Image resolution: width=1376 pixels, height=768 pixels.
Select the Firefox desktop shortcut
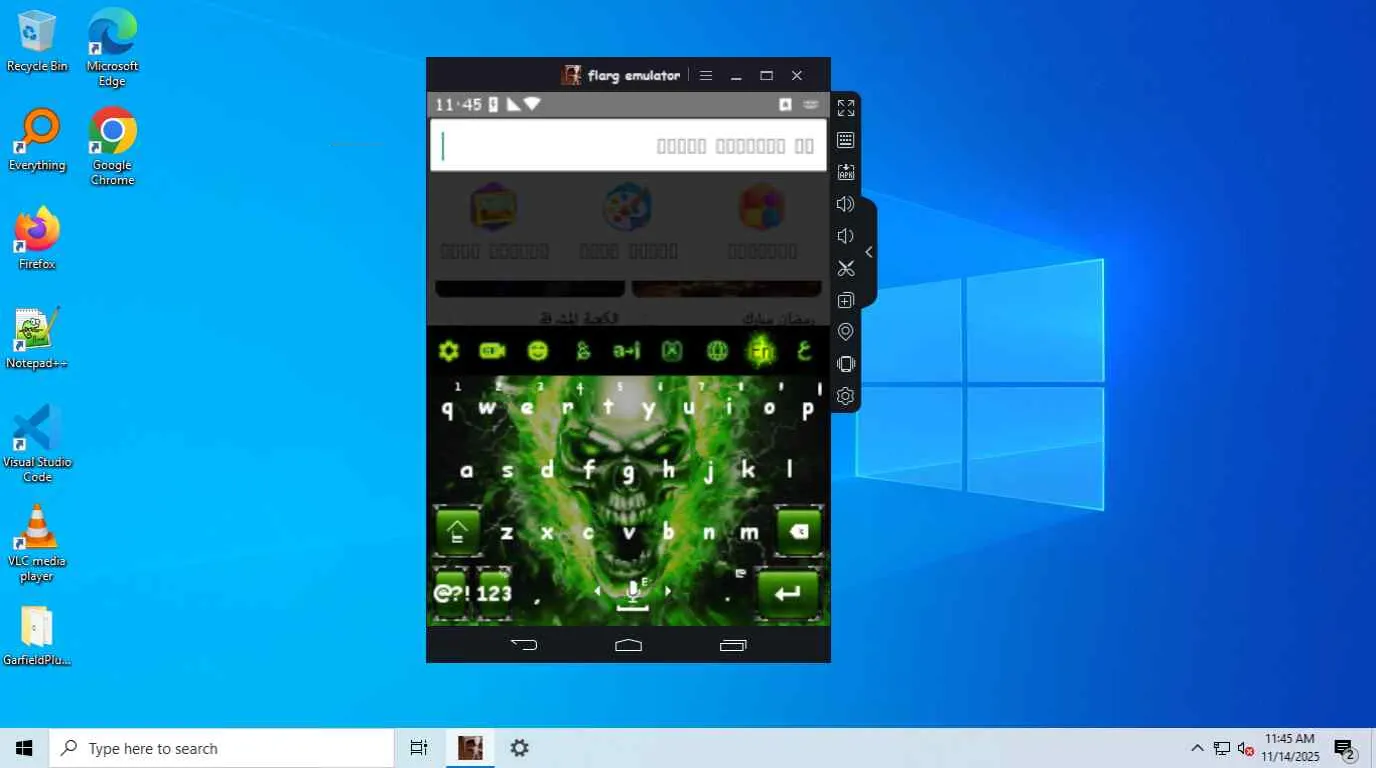point(37,239)
